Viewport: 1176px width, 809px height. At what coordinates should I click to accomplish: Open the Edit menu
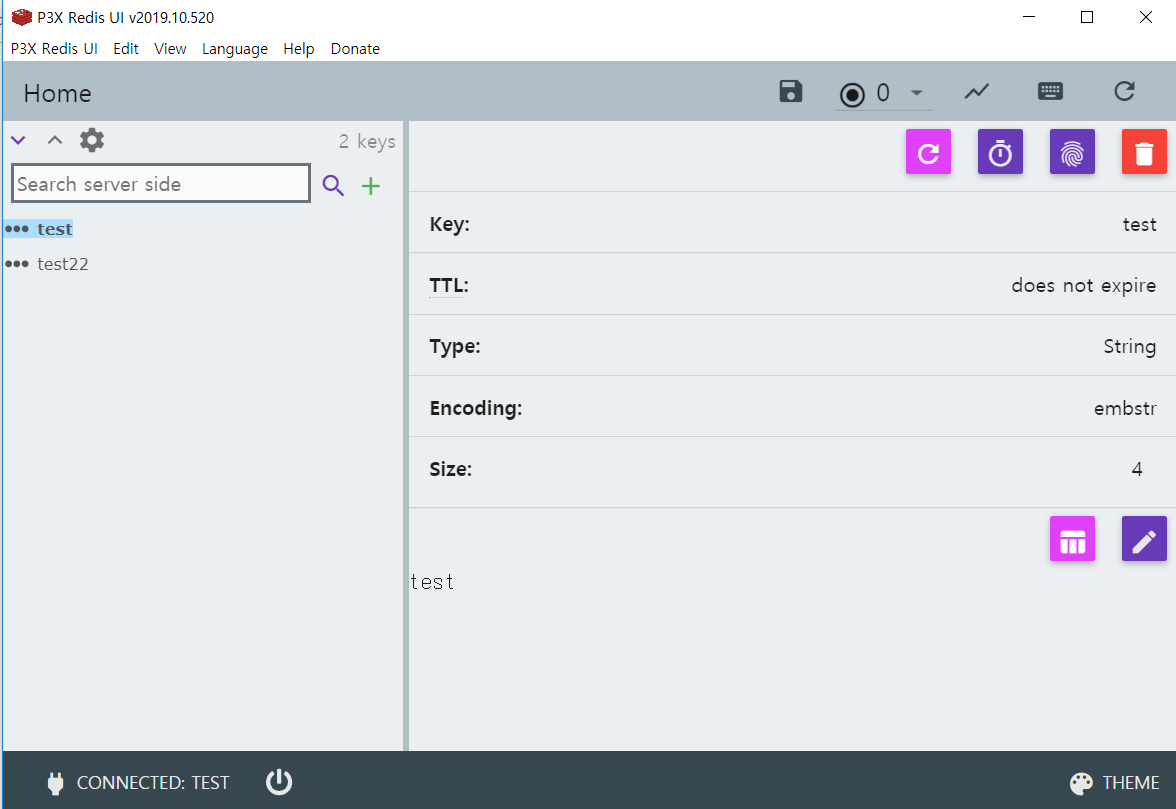pos(126,49)
